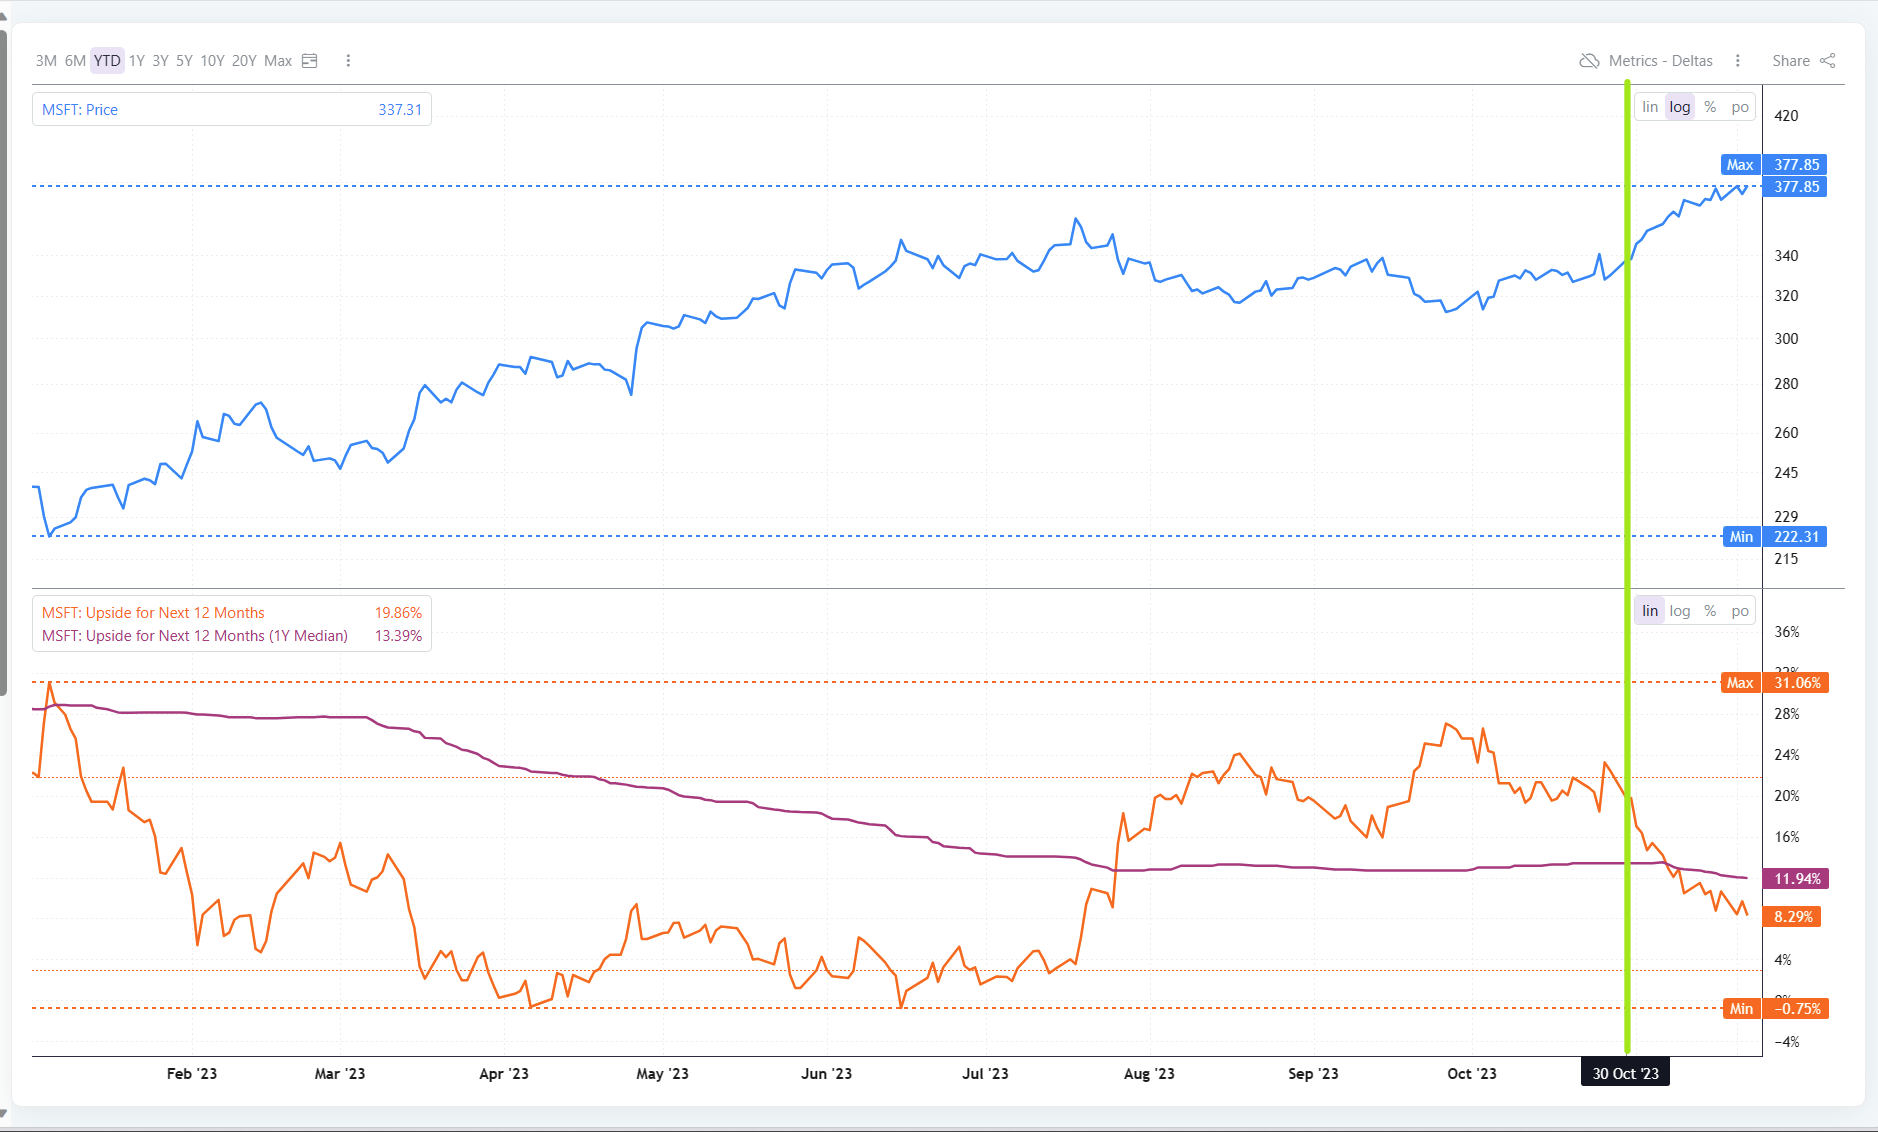Screen dimensions: 1878x1132
Task: Select the 1Y time range
Action: point(137,61)
